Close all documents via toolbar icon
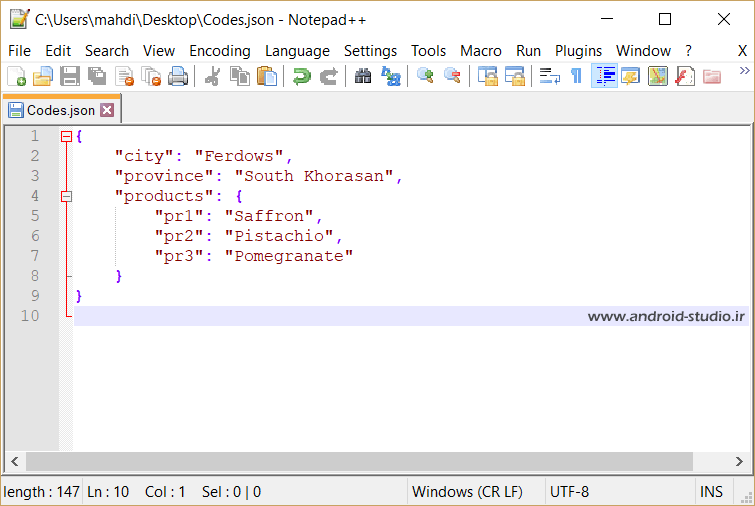The height and width of the screenshot is (506, 755). (x=151, y=76)
